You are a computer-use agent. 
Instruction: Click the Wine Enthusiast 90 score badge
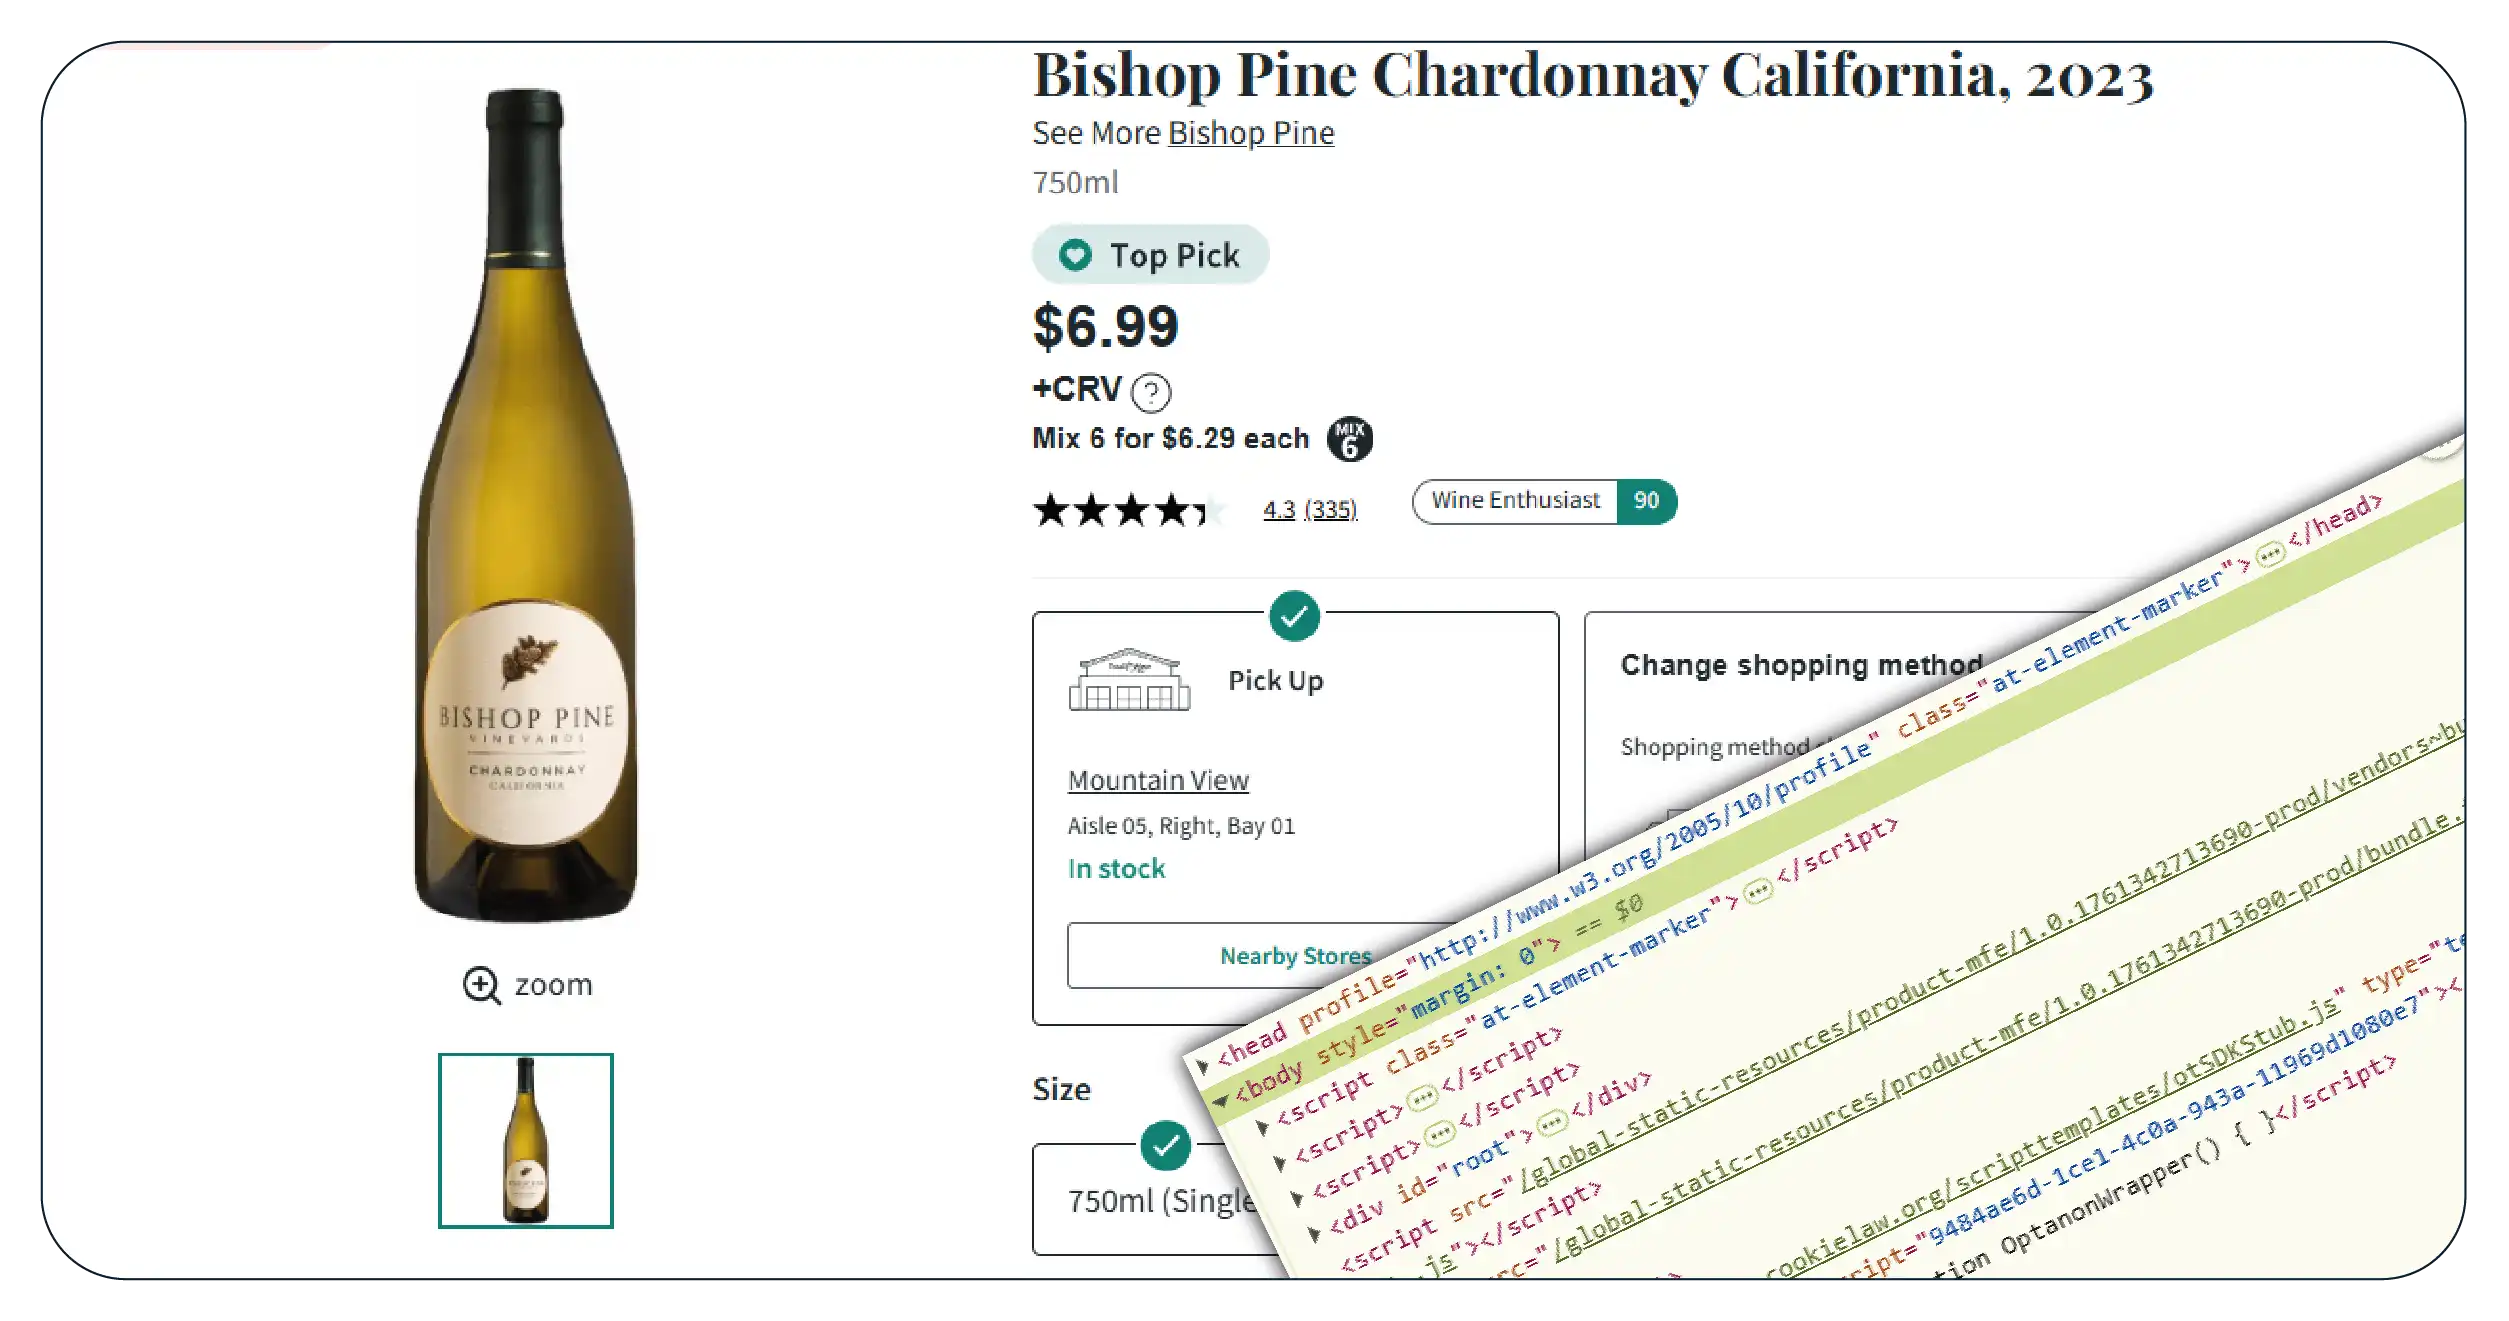[x=1543, y=501]
